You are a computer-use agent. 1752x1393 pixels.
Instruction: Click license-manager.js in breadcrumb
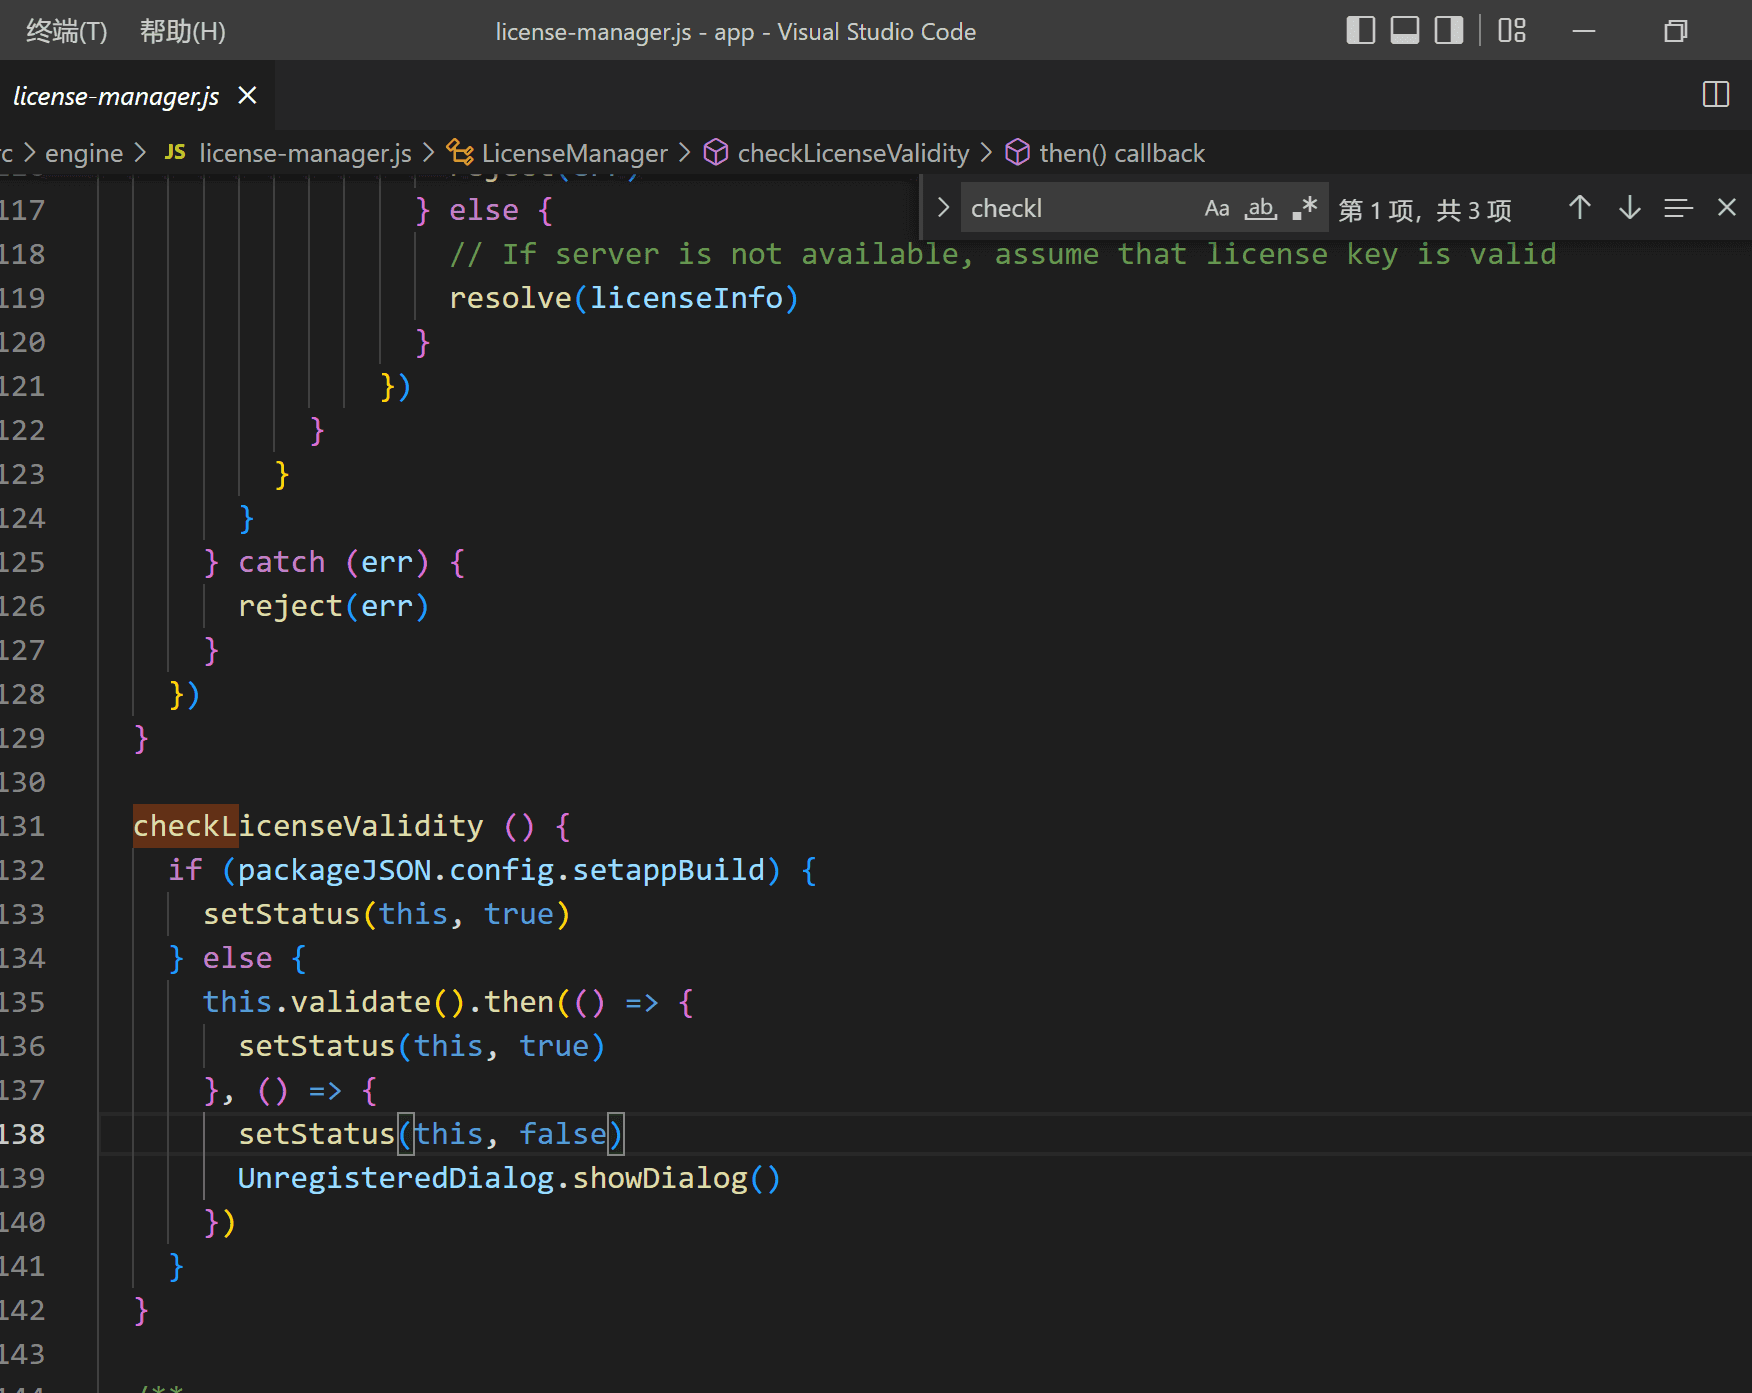tap(305, 153)
